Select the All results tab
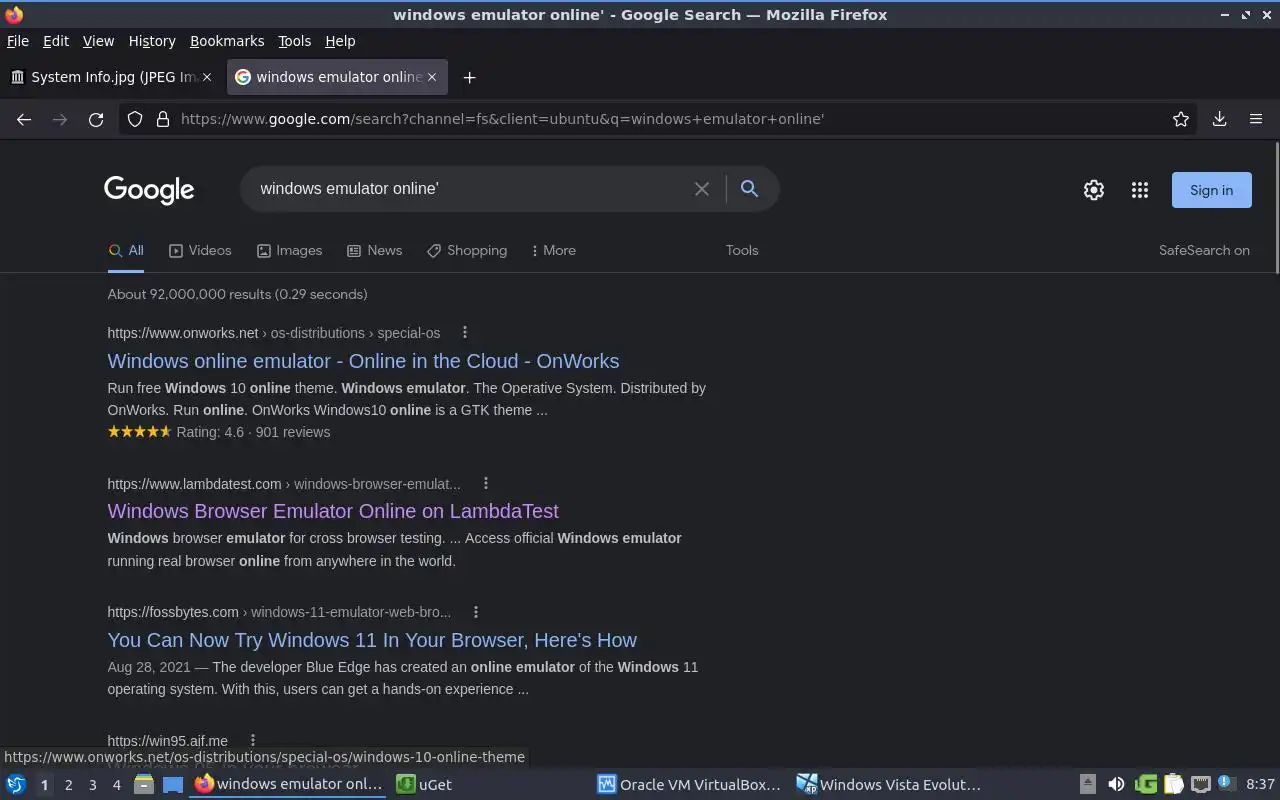The width and height of the screenshot is (1280, 800). (x=126, y=250)
